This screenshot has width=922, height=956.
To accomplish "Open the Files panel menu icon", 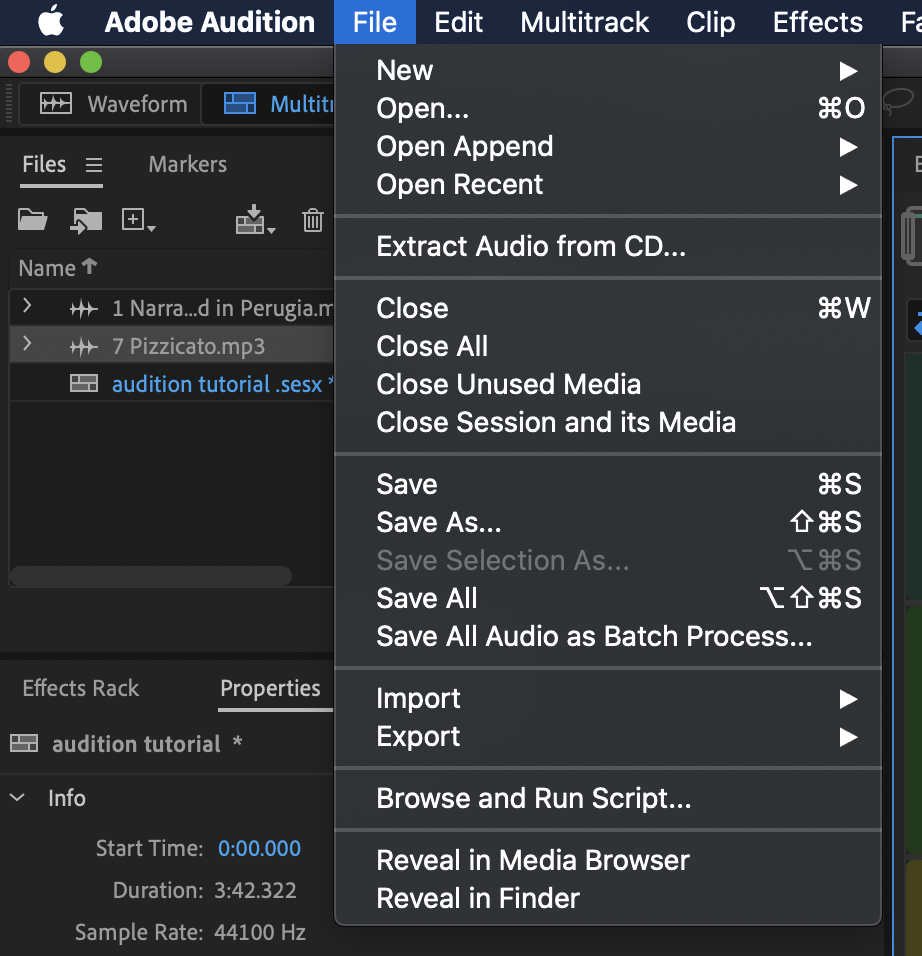I will 93,165.
